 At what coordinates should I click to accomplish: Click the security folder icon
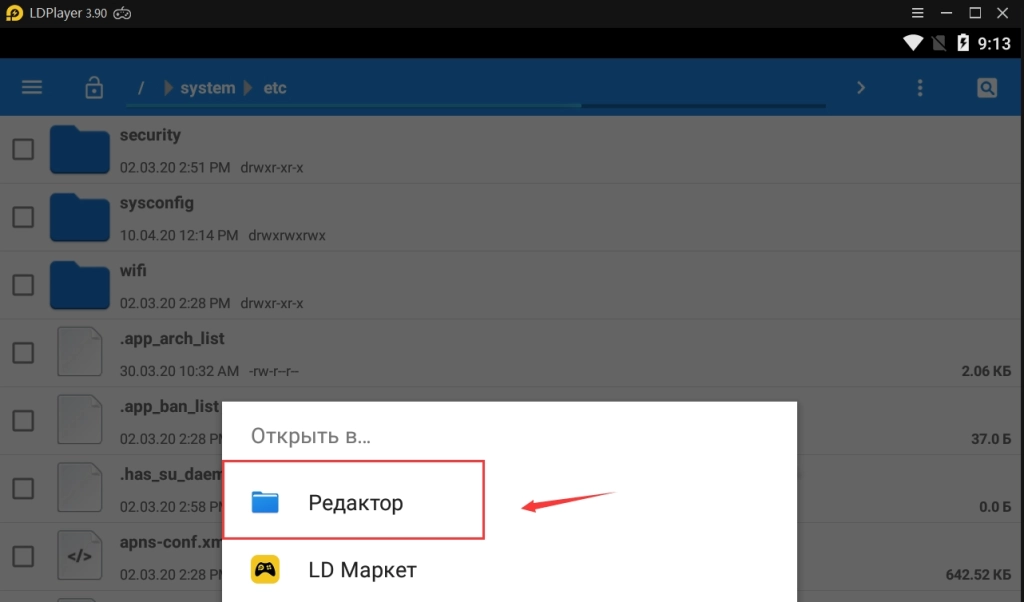[x=79, y=148]
